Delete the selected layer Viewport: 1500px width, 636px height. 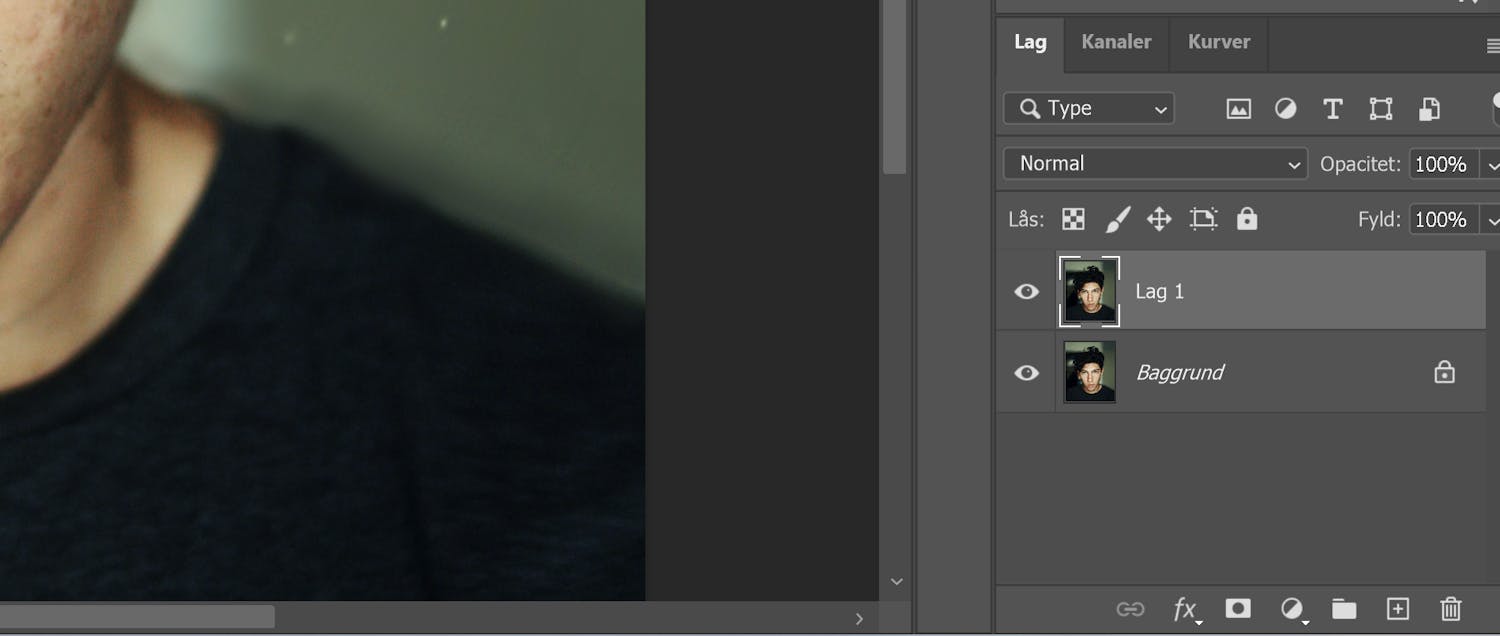coord(1451,608)
